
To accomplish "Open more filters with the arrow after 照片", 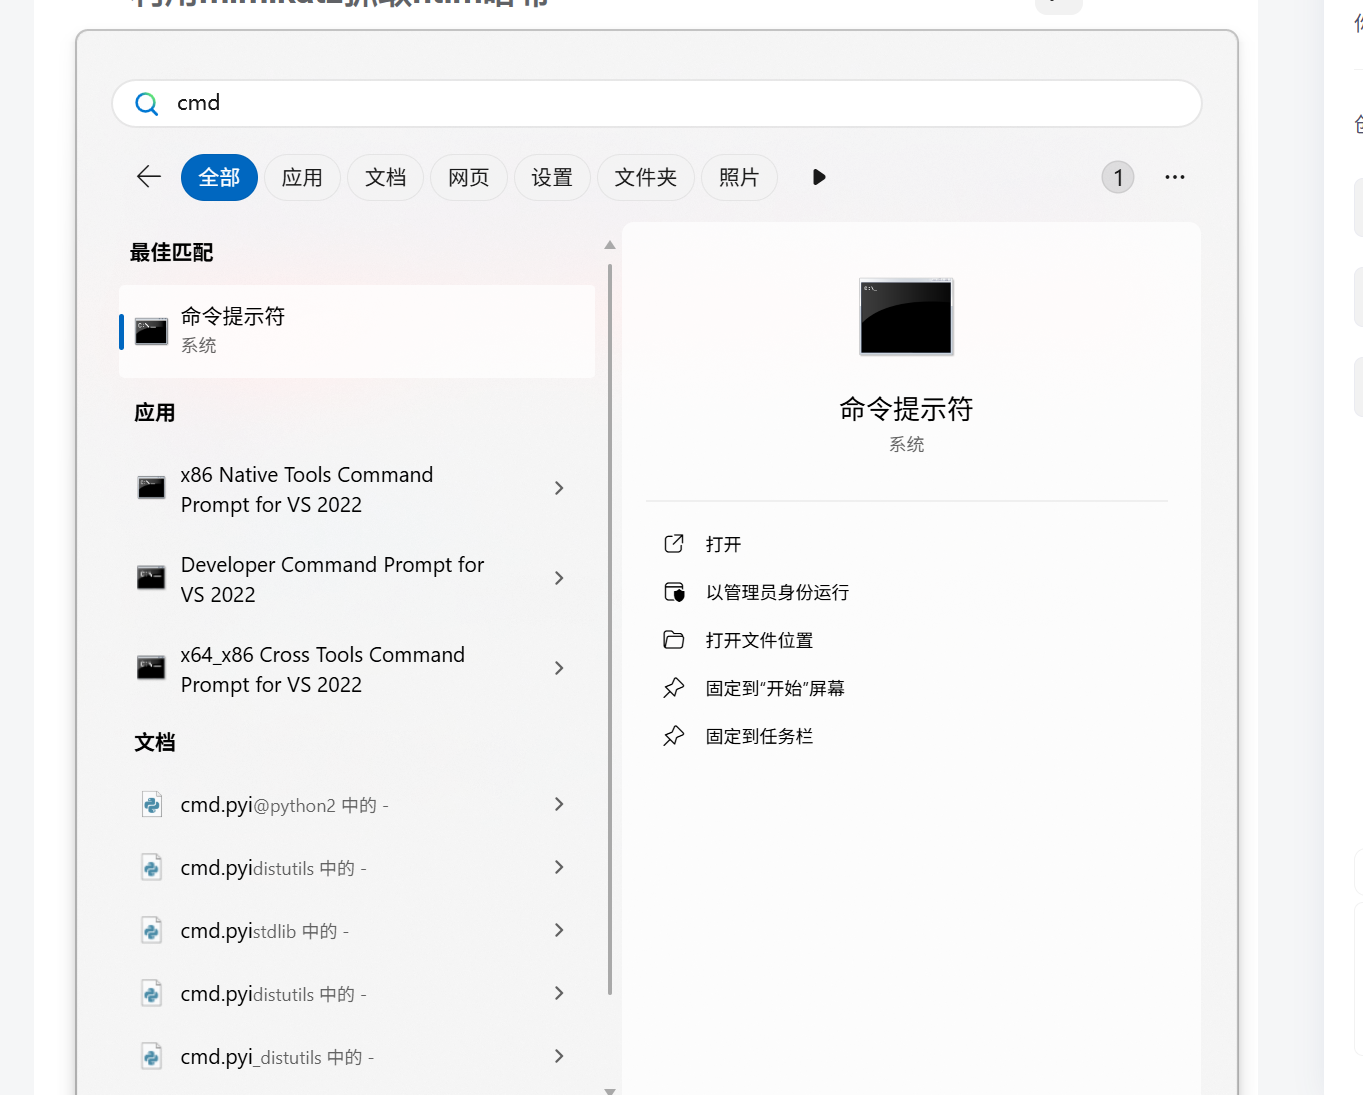I will tap(818, 177).
